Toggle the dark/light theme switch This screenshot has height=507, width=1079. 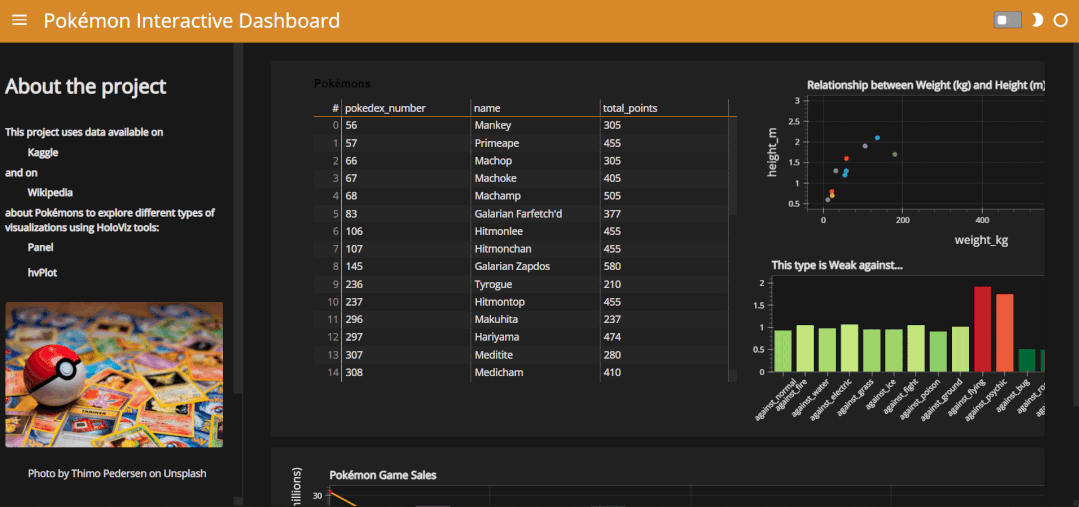1007,21
